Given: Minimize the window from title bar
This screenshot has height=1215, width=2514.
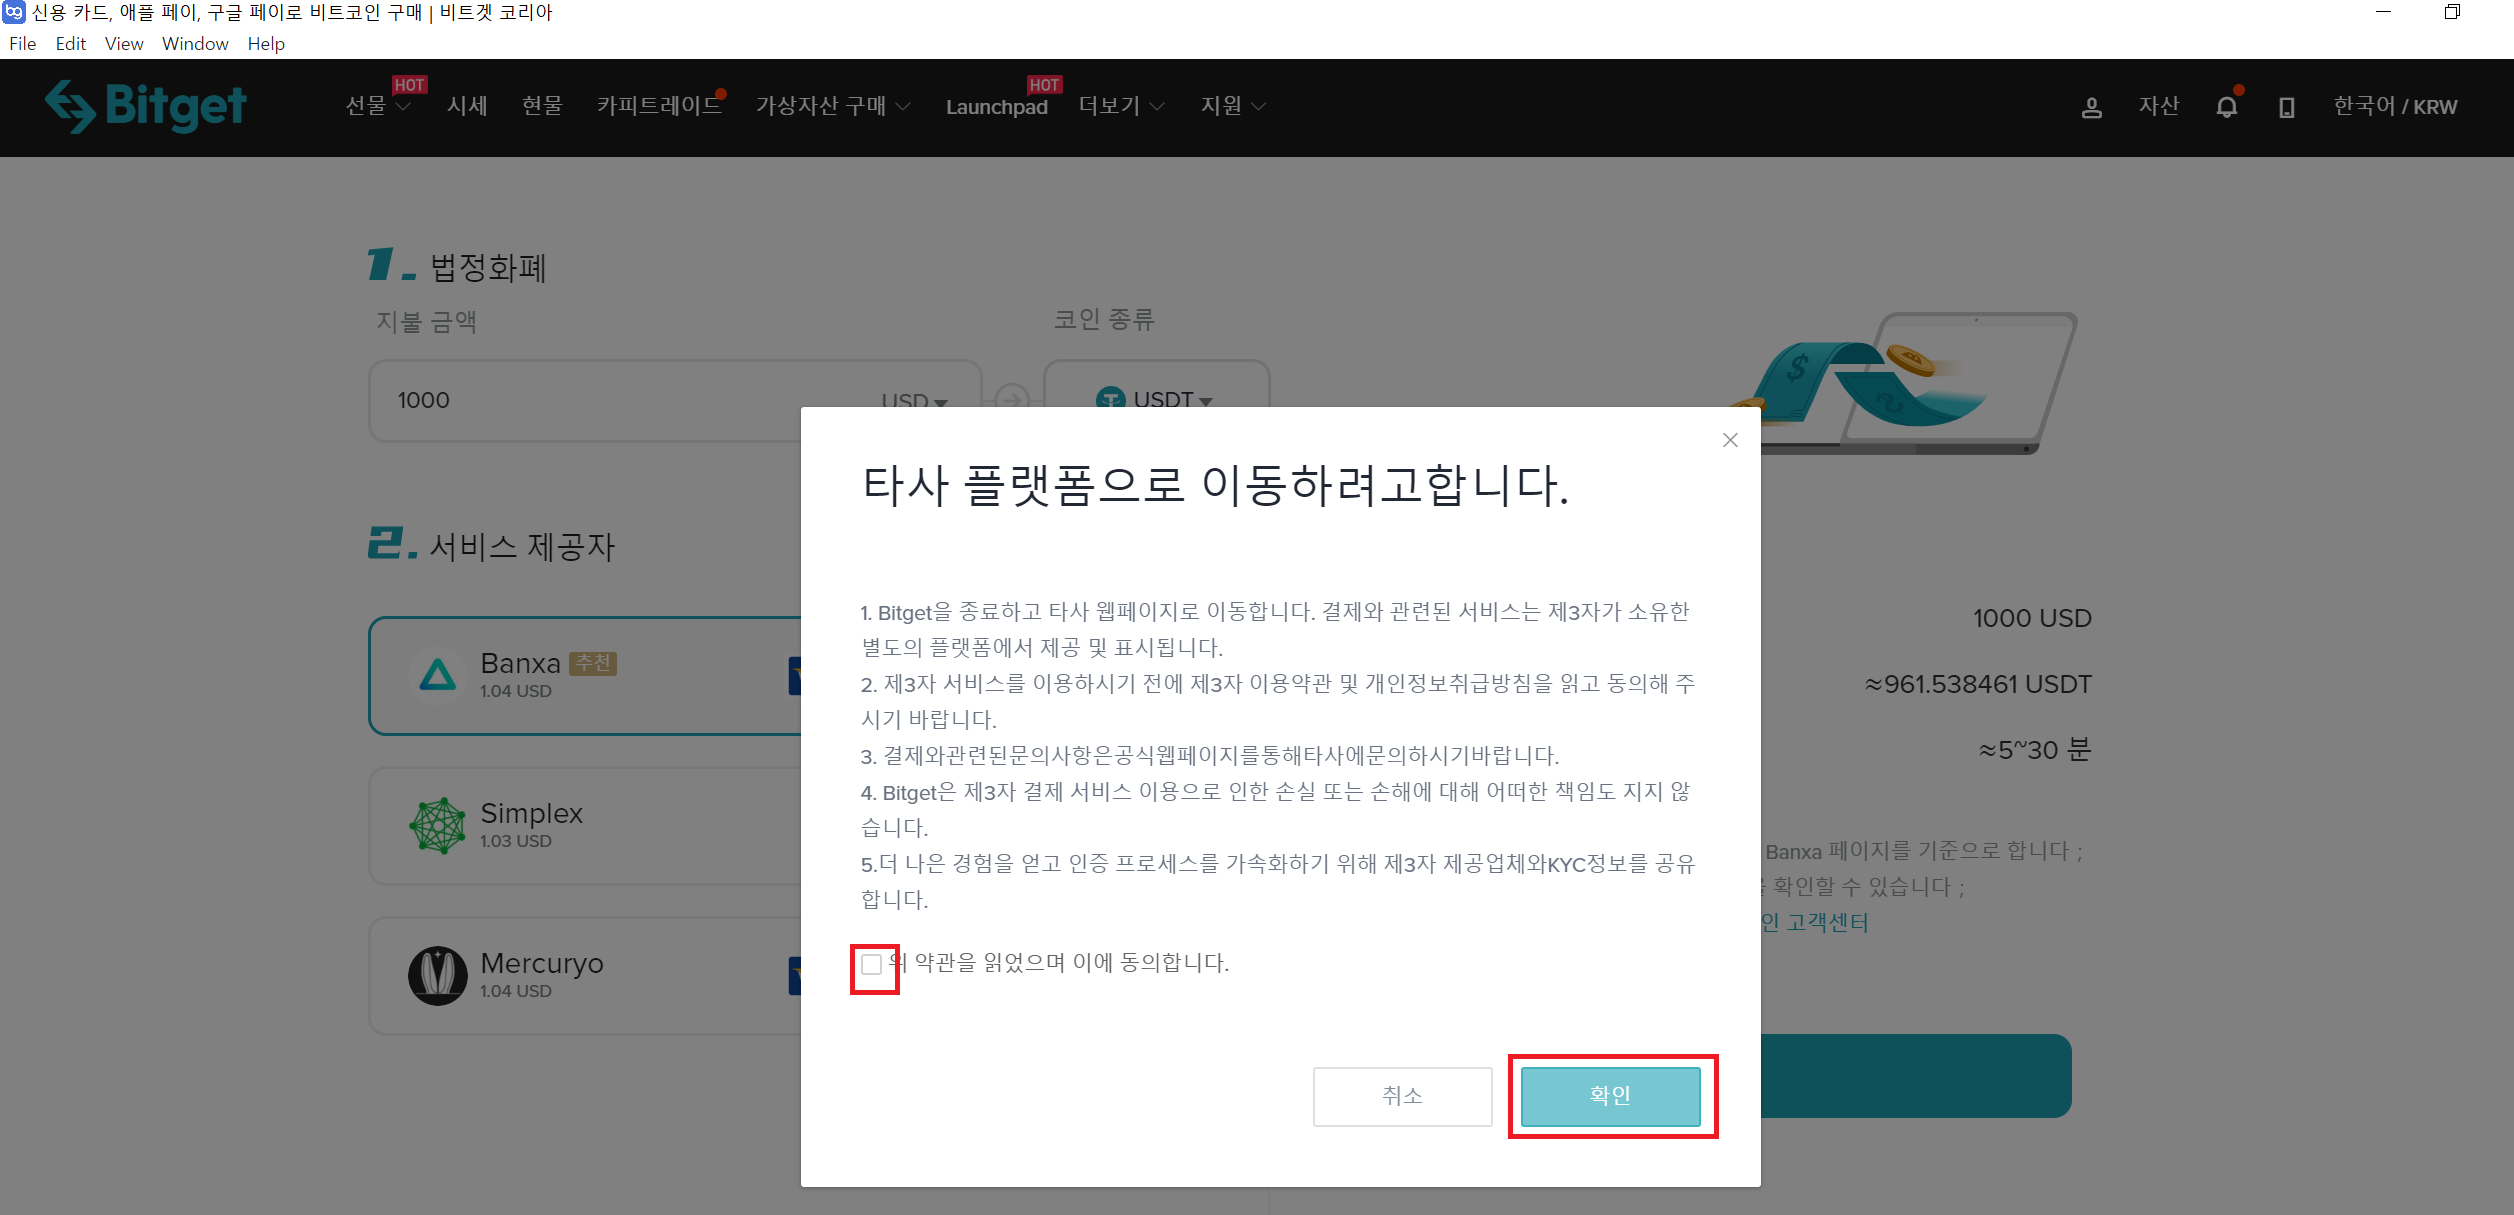Looking at the screenshot, I should (x=2383, y=12).
